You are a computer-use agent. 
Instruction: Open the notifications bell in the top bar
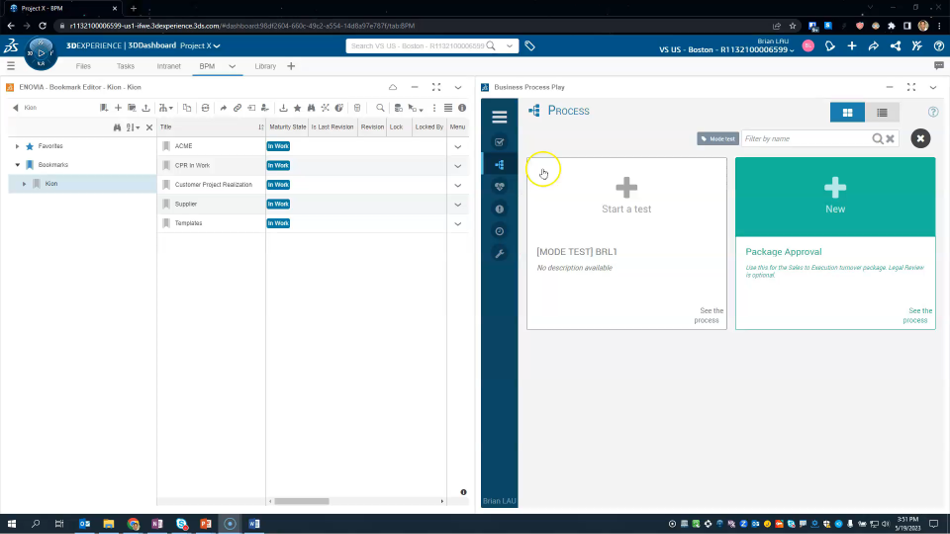[x=830, y=46]
